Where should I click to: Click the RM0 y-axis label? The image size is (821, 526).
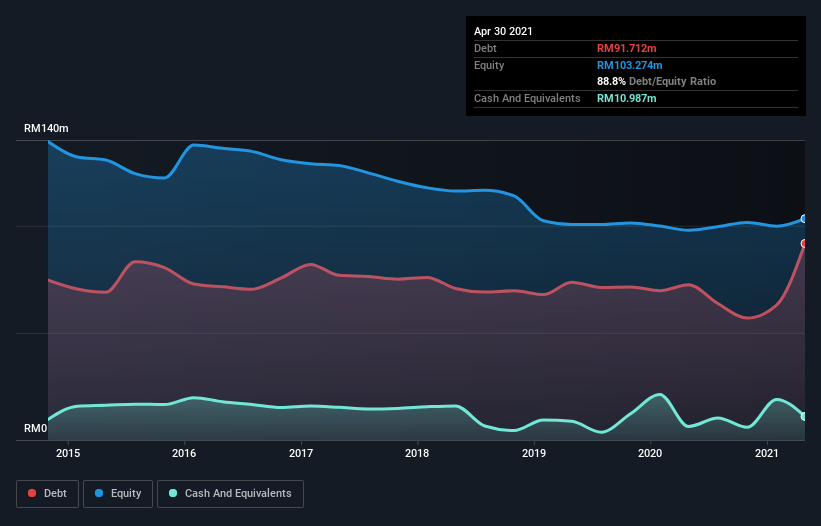[36, 428]
